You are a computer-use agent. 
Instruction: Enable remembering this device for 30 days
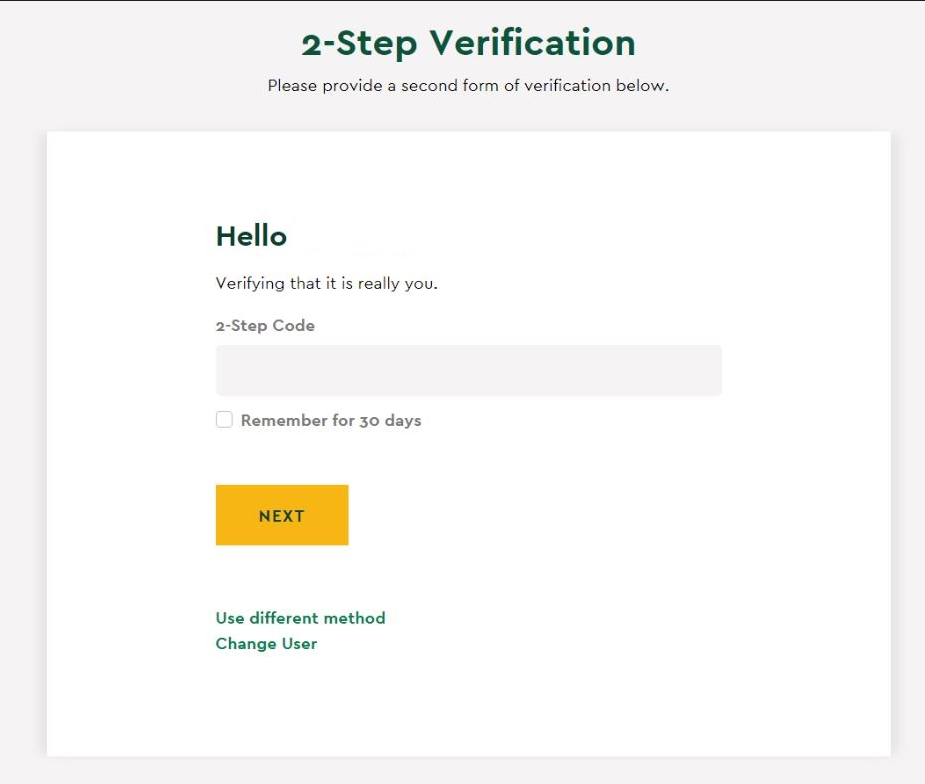click(x=224, y=419)
